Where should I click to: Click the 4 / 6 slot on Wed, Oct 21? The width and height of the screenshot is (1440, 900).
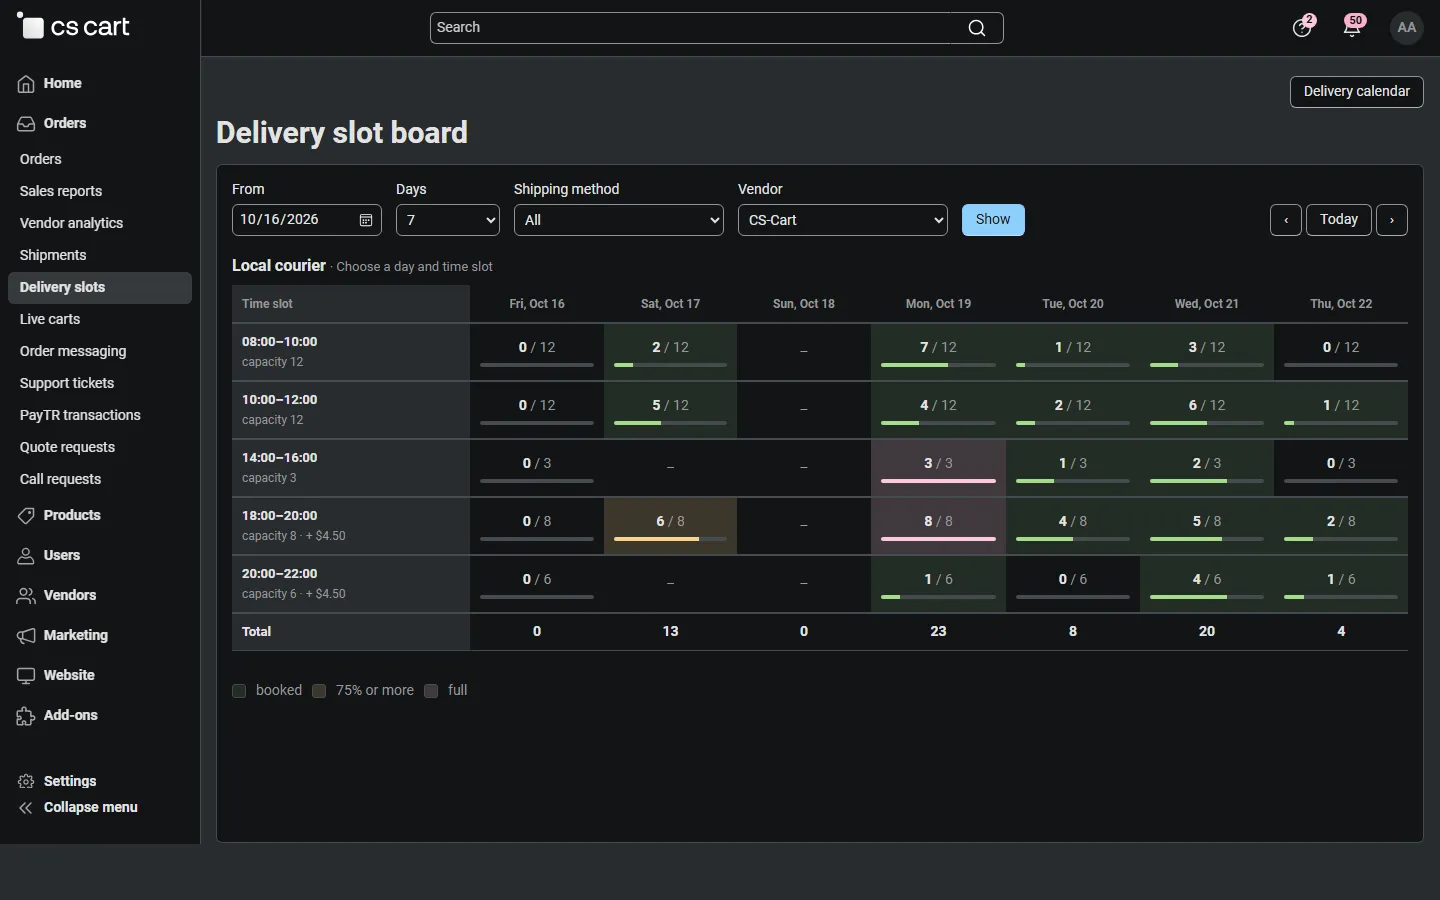pos(1207,584)
